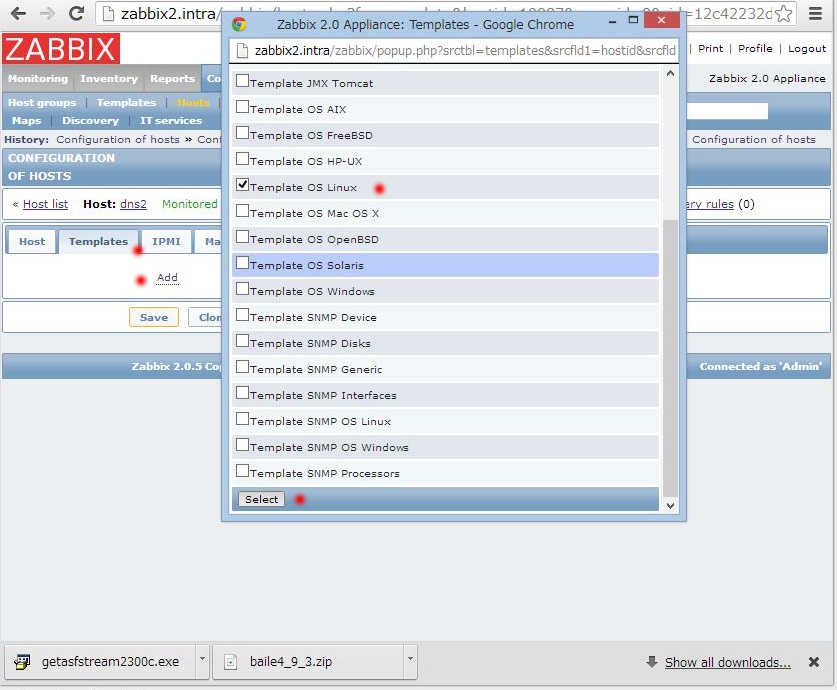Viewport: 837px width, 690px height.
Task: Check Template OS Solaris
Action: (x=242, y=263)
